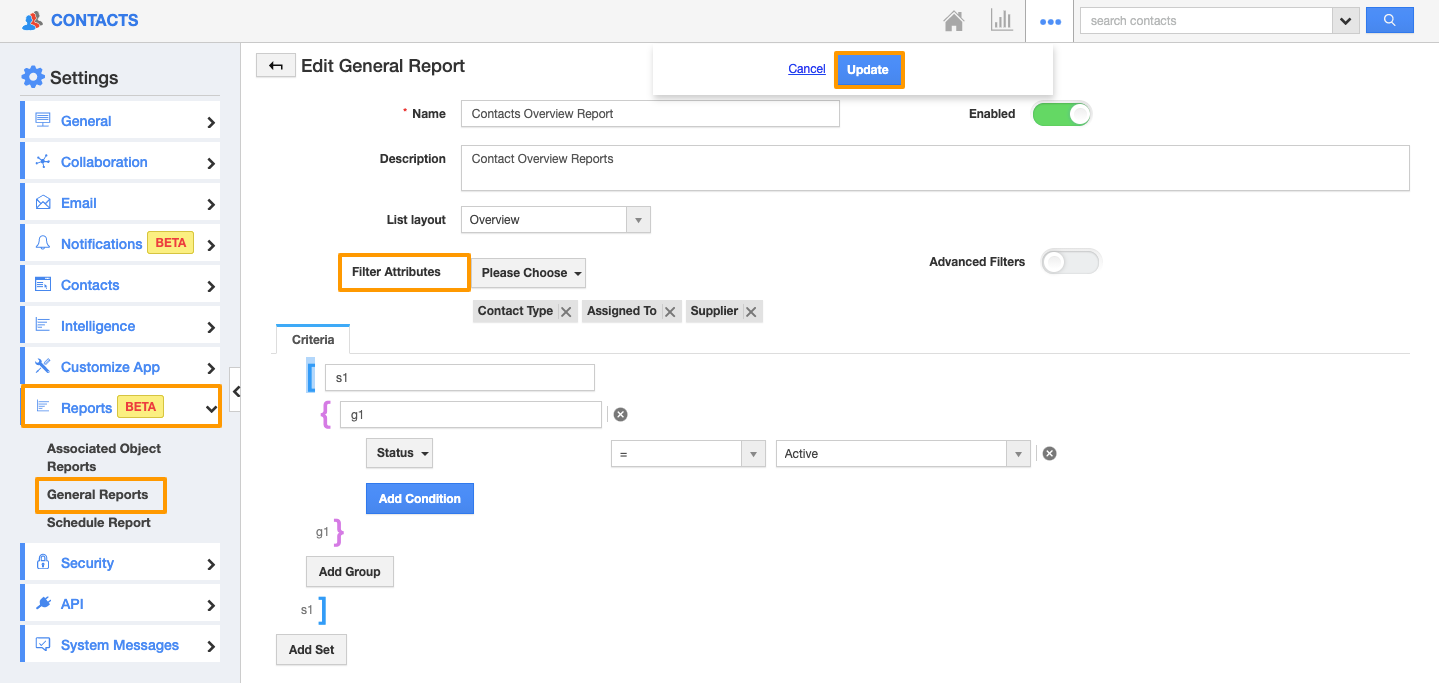Open the List layout dropdown
This screenshot has height=683, width=1439.
point(555,220)
